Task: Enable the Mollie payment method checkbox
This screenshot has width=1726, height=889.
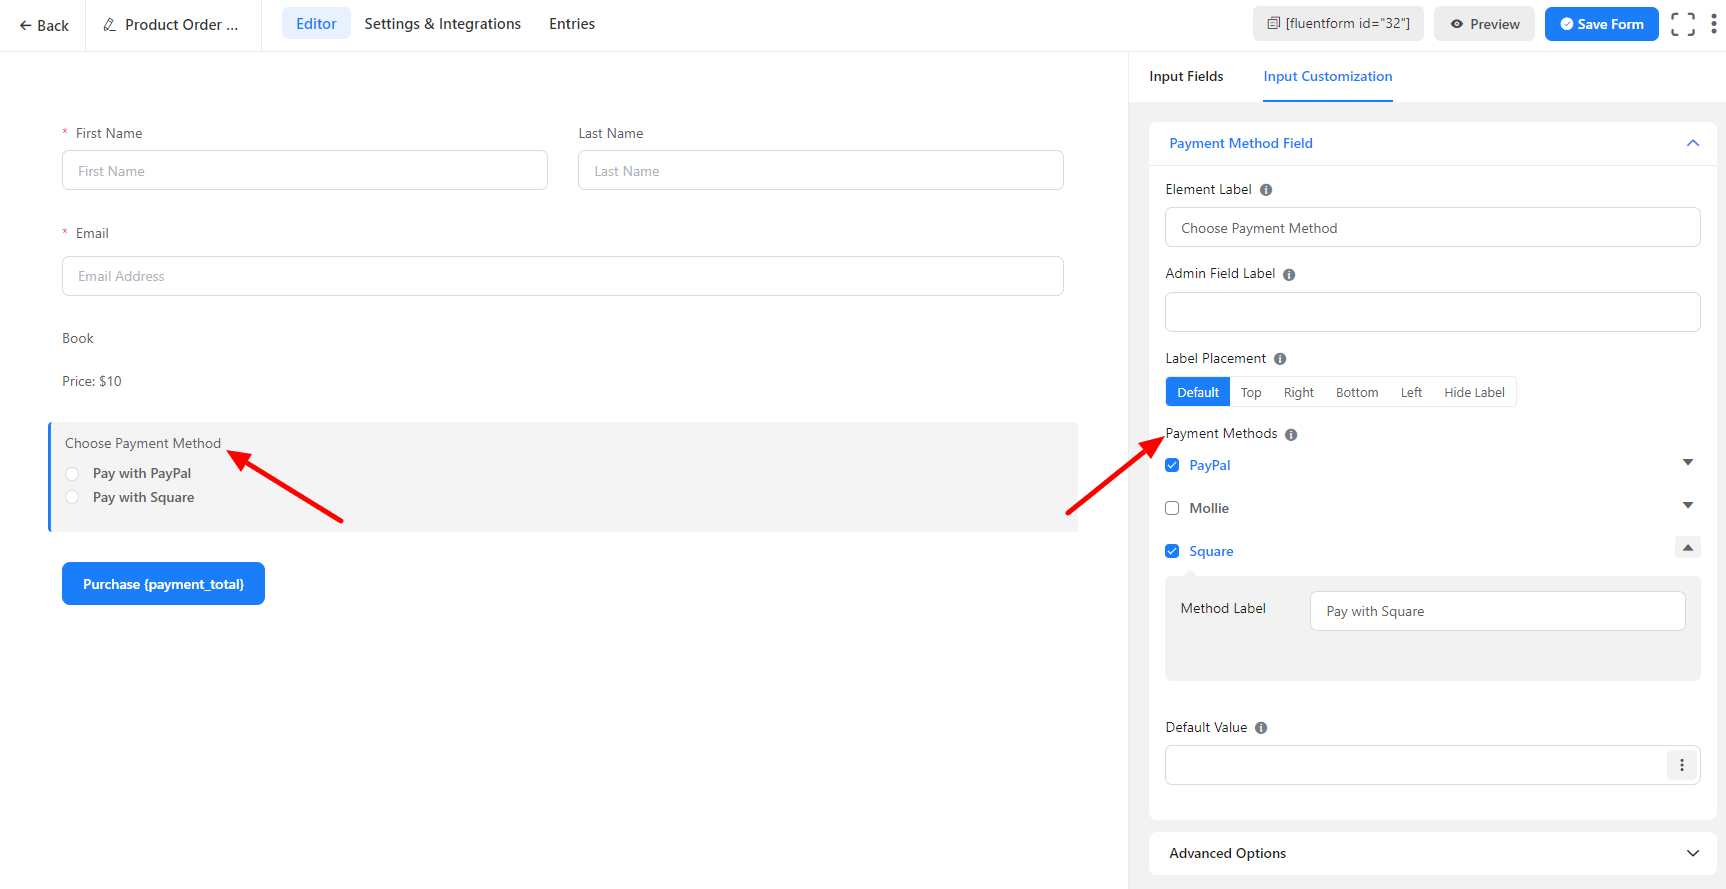Action: 1172,508
